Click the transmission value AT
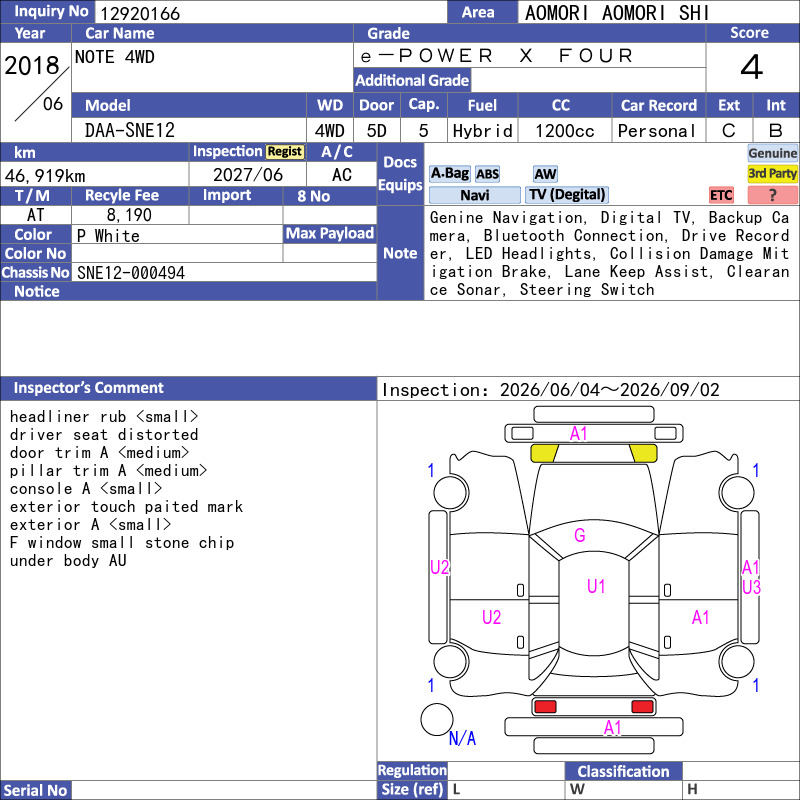 35,215
